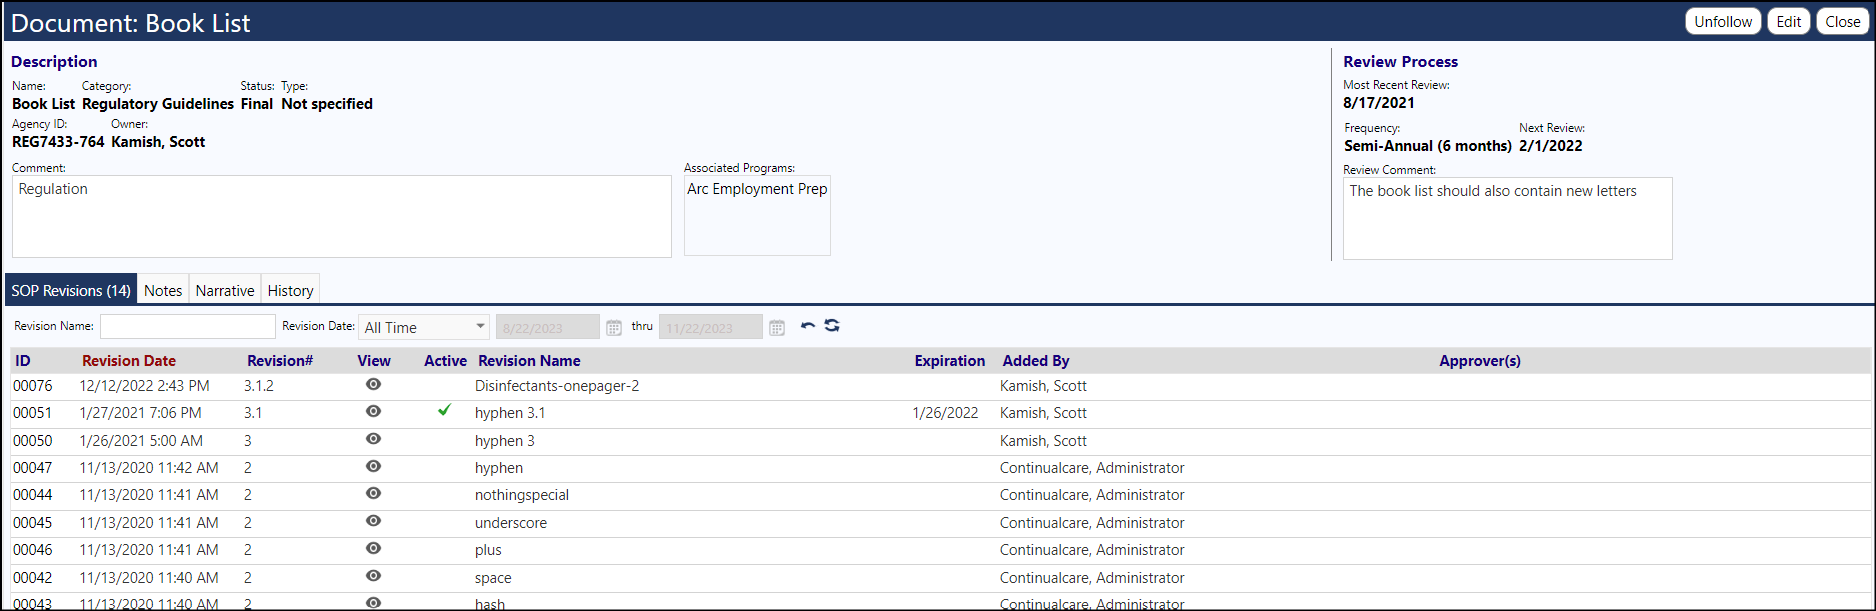This screenshot has width=1876, height=611.
Task: Open the start date calendar picker
Action: point(614,327)
